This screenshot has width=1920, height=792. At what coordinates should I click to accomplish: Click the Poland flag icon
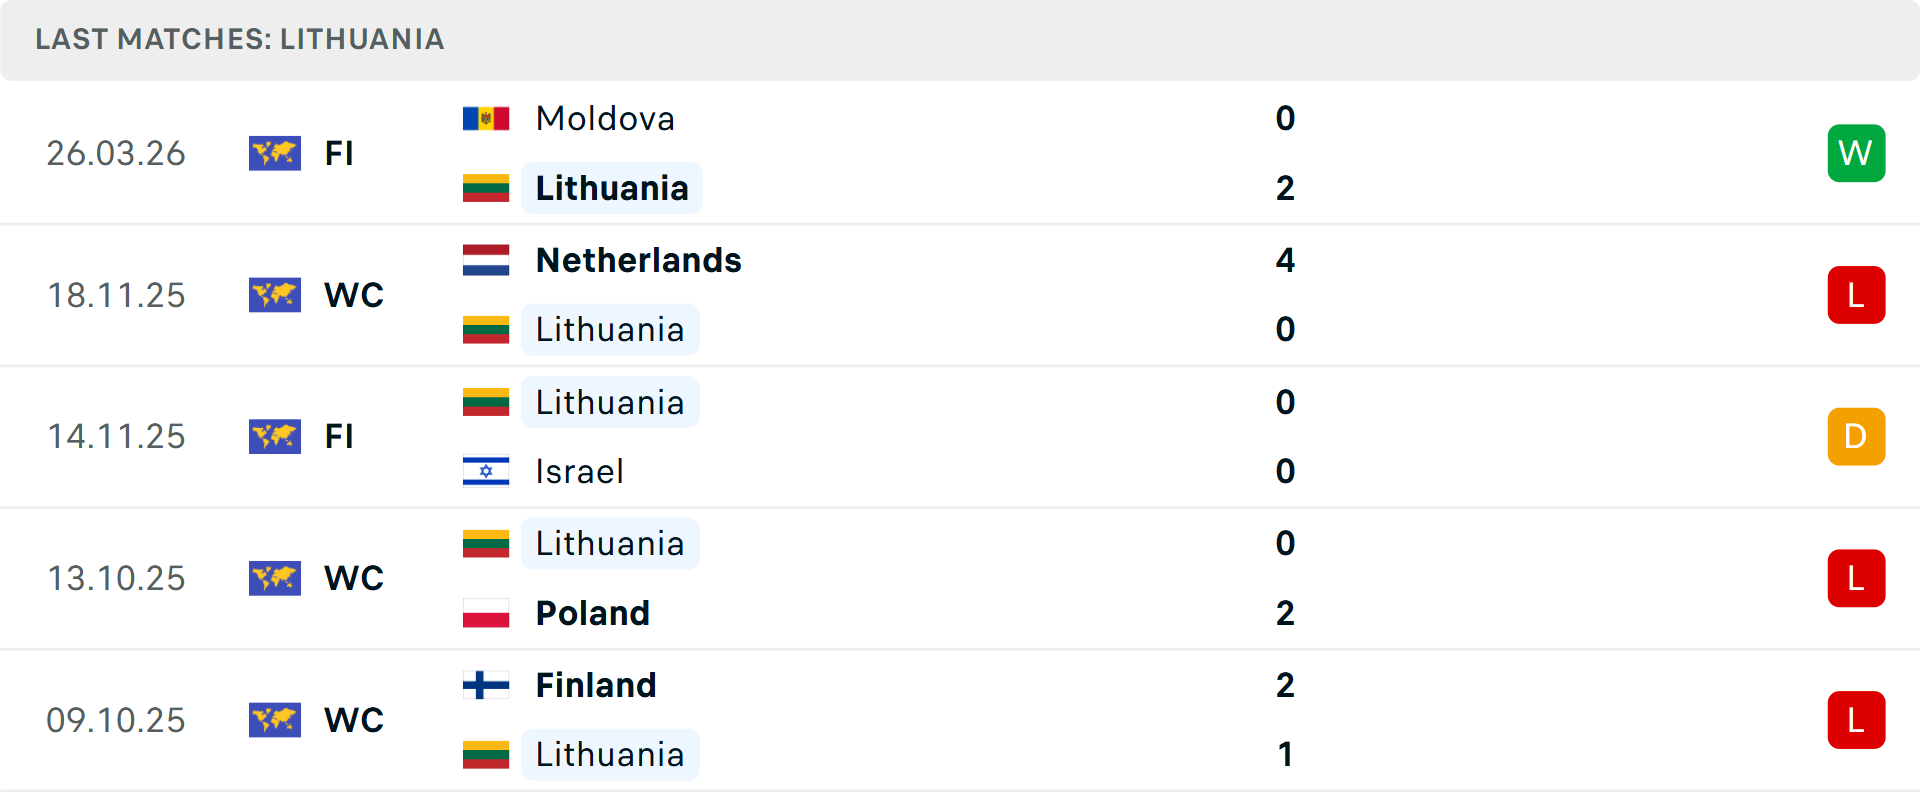pos(486,613)
